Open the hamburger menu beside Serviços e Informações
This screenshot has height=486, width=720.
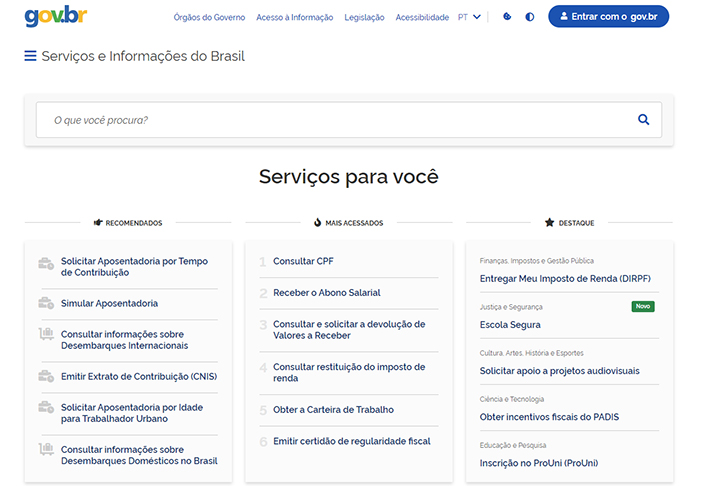click(x=30, y=56)
